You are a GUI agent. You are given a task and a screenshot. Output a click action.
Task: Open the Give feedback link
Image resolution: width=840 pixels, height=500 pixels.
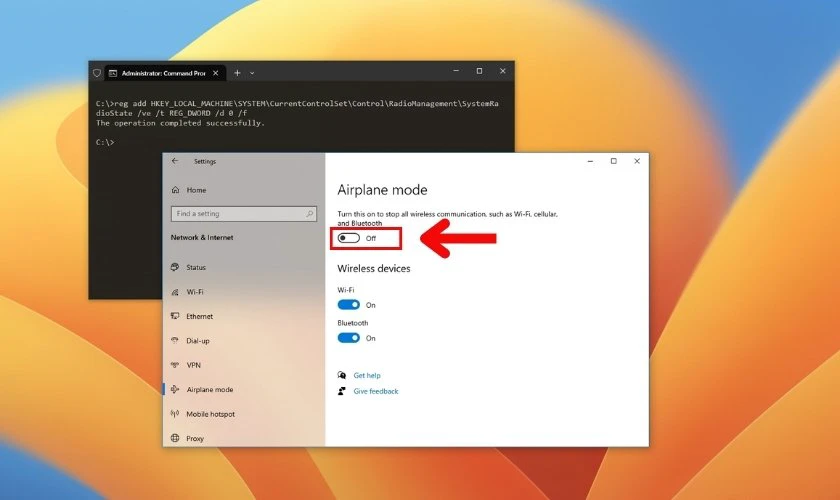point(376,392)
